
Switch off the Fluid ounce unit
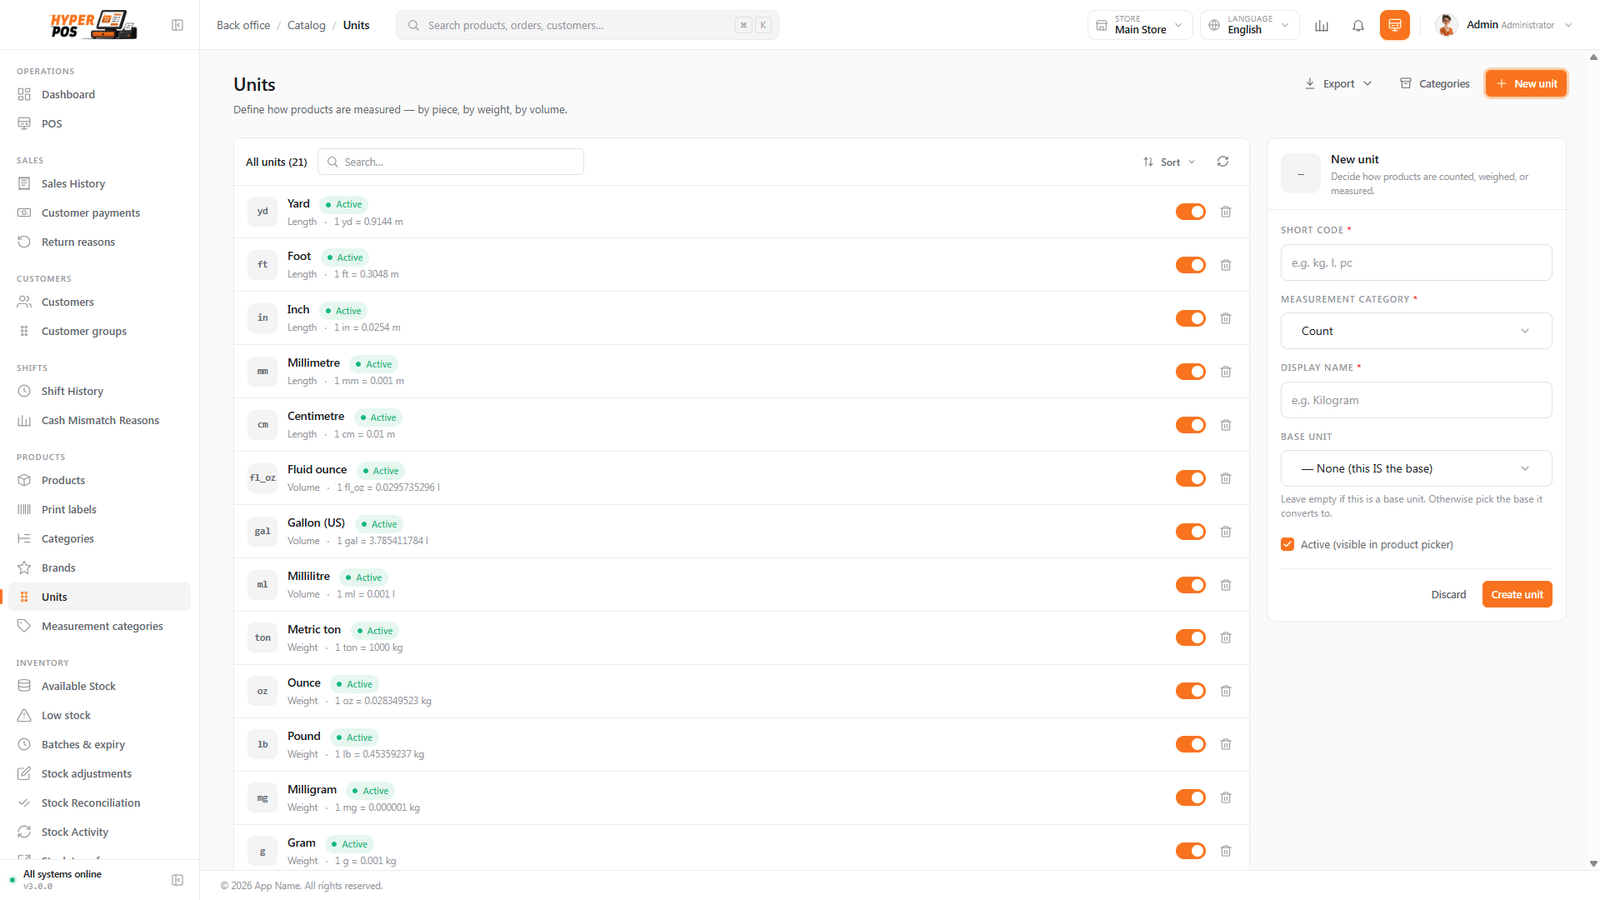click(1190, 478)
